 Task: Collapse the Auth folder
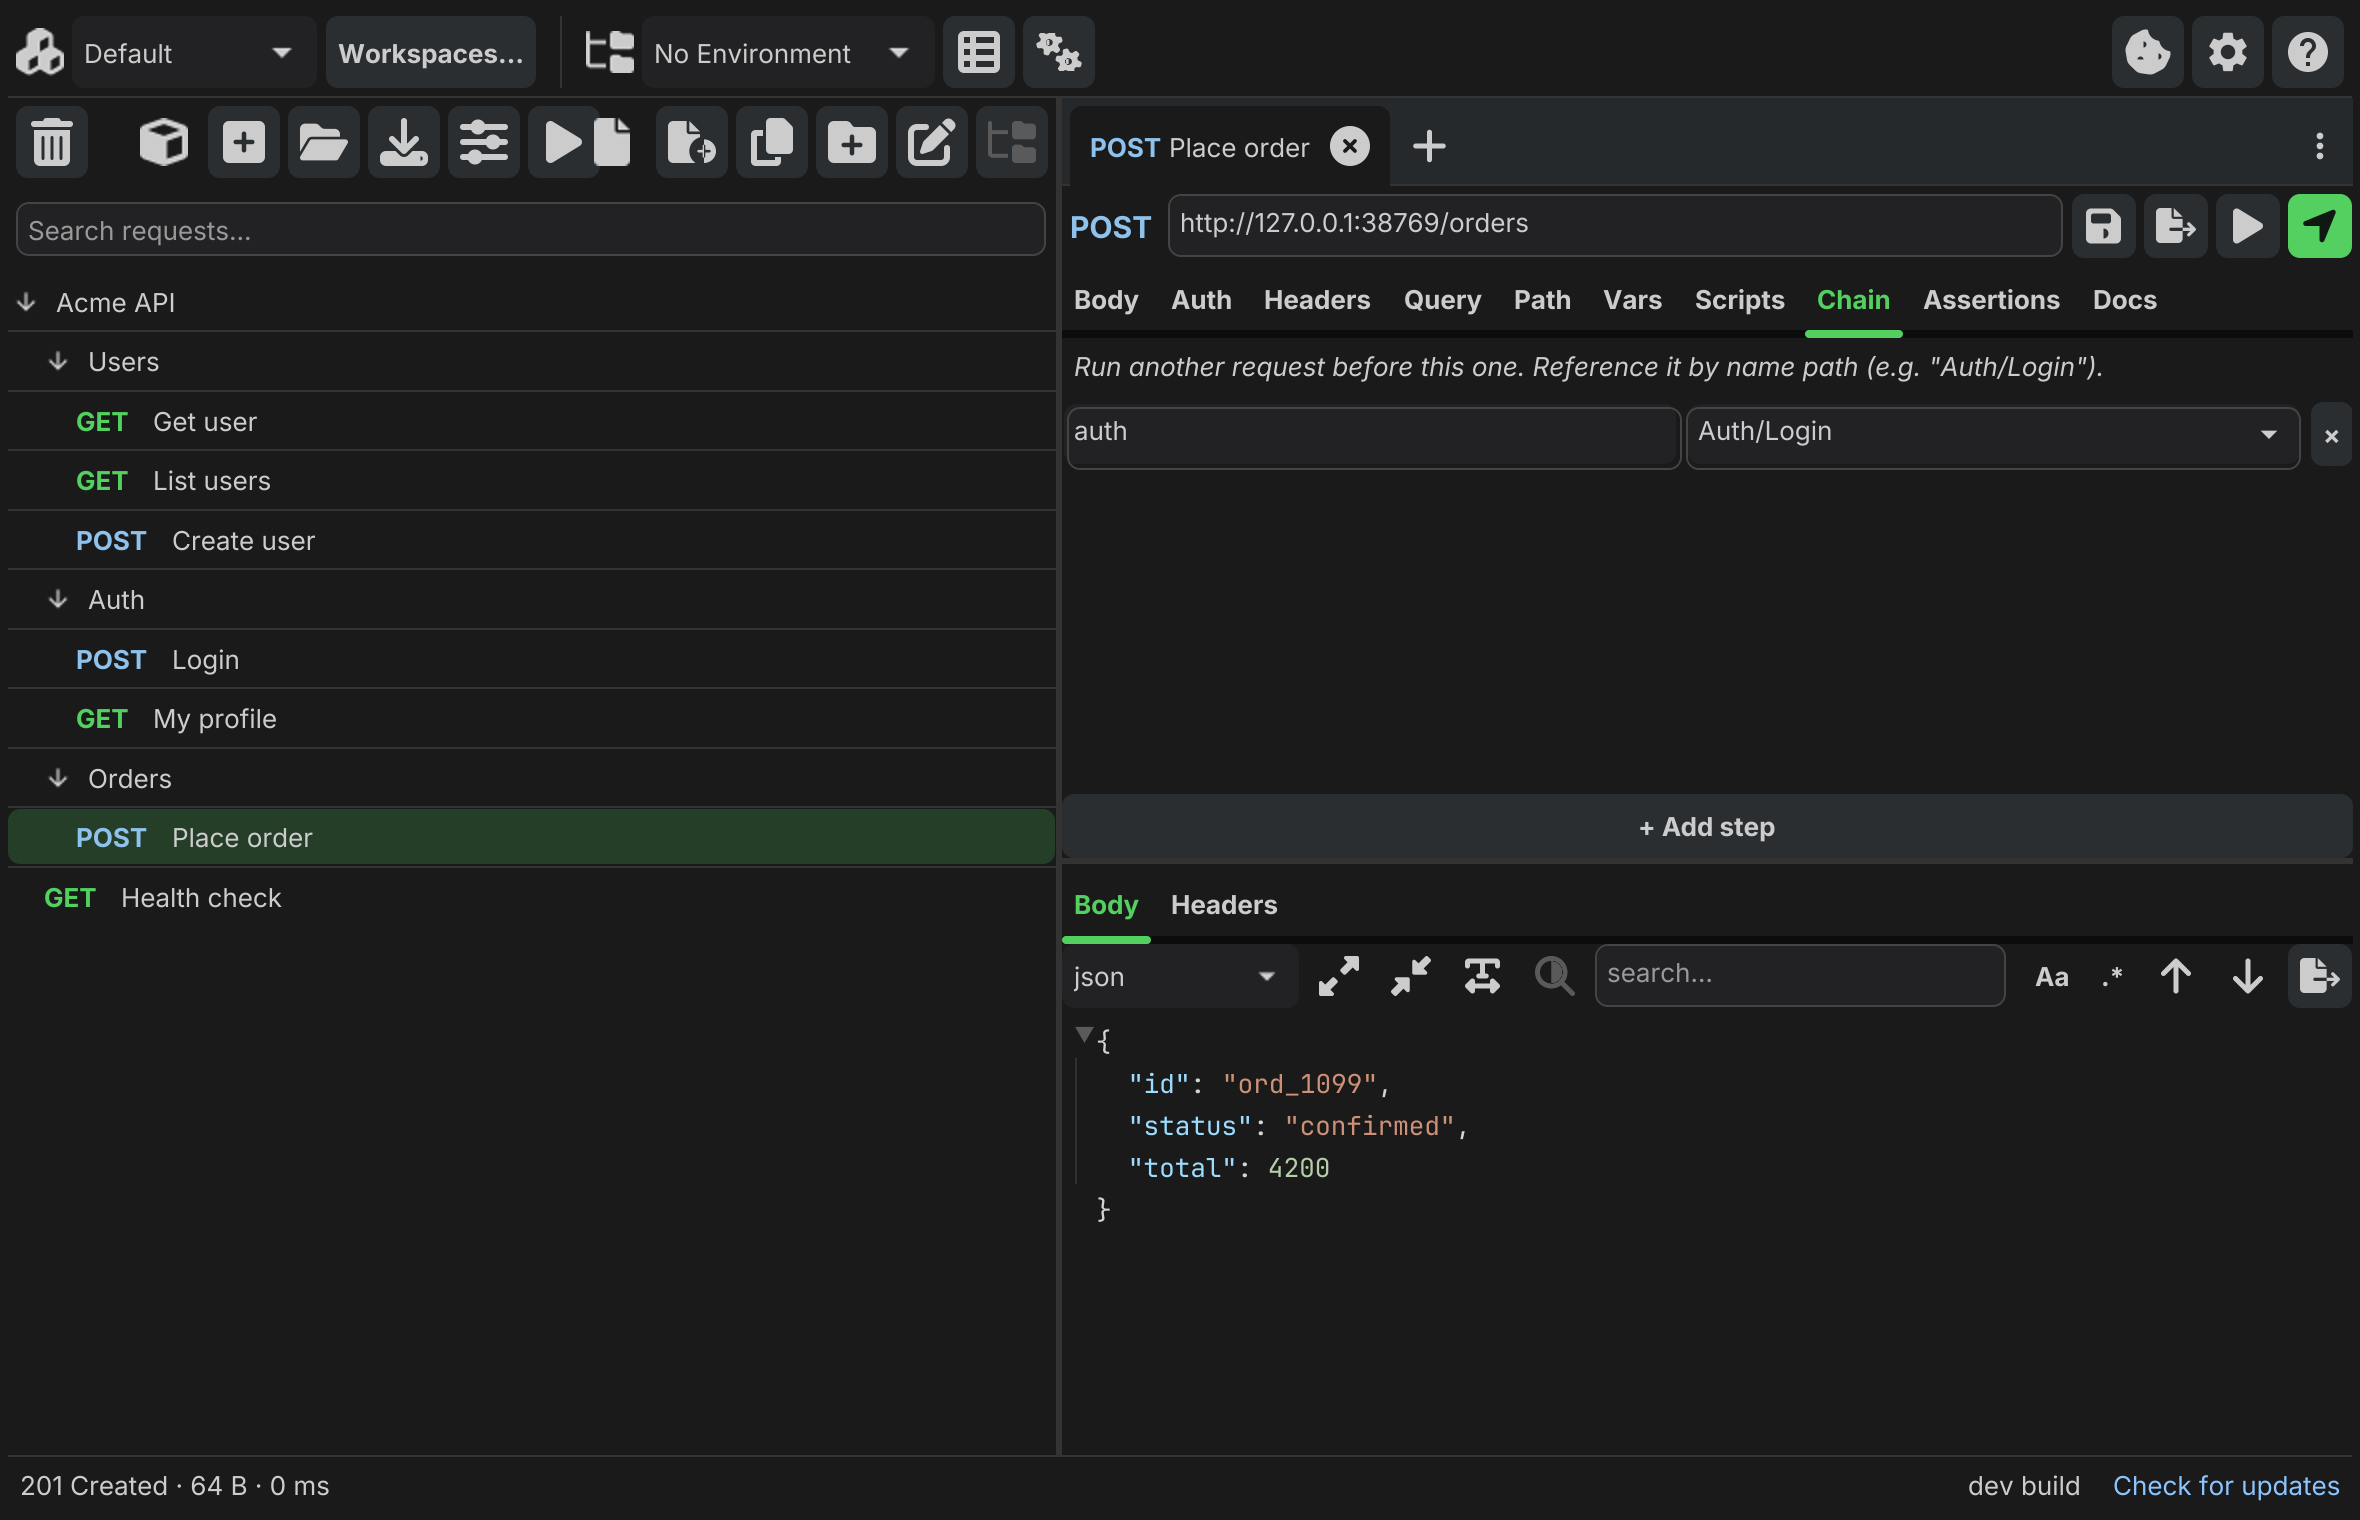click(59, 600)
